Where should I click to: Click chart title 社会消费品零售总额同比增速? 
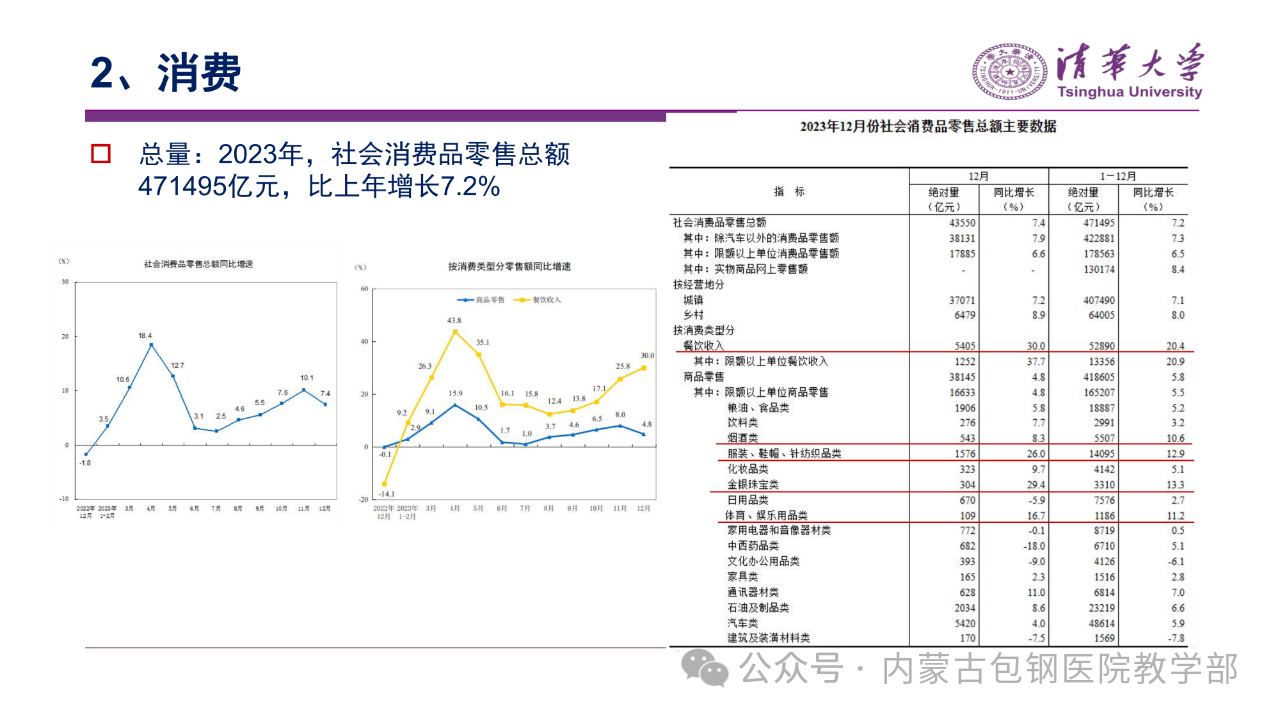[197, 264]
